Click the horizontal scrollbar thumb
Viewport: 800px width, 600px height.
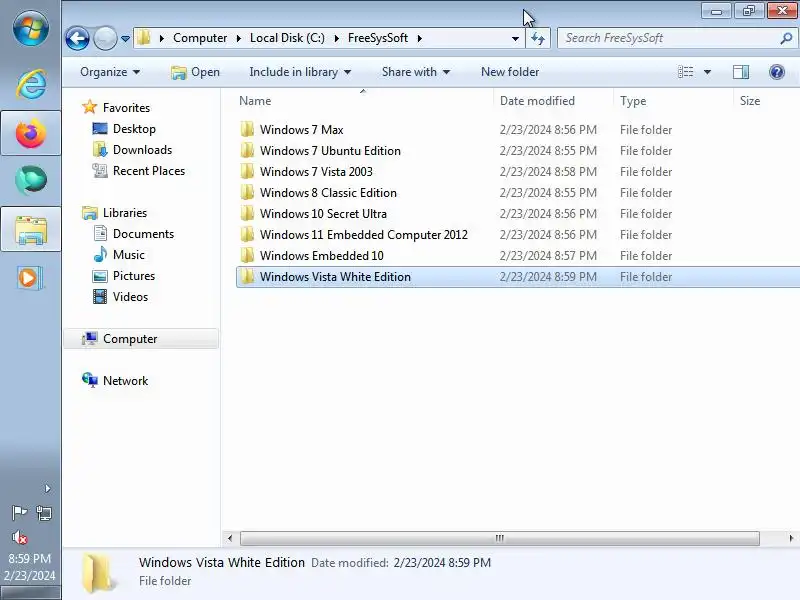[499, 538]
